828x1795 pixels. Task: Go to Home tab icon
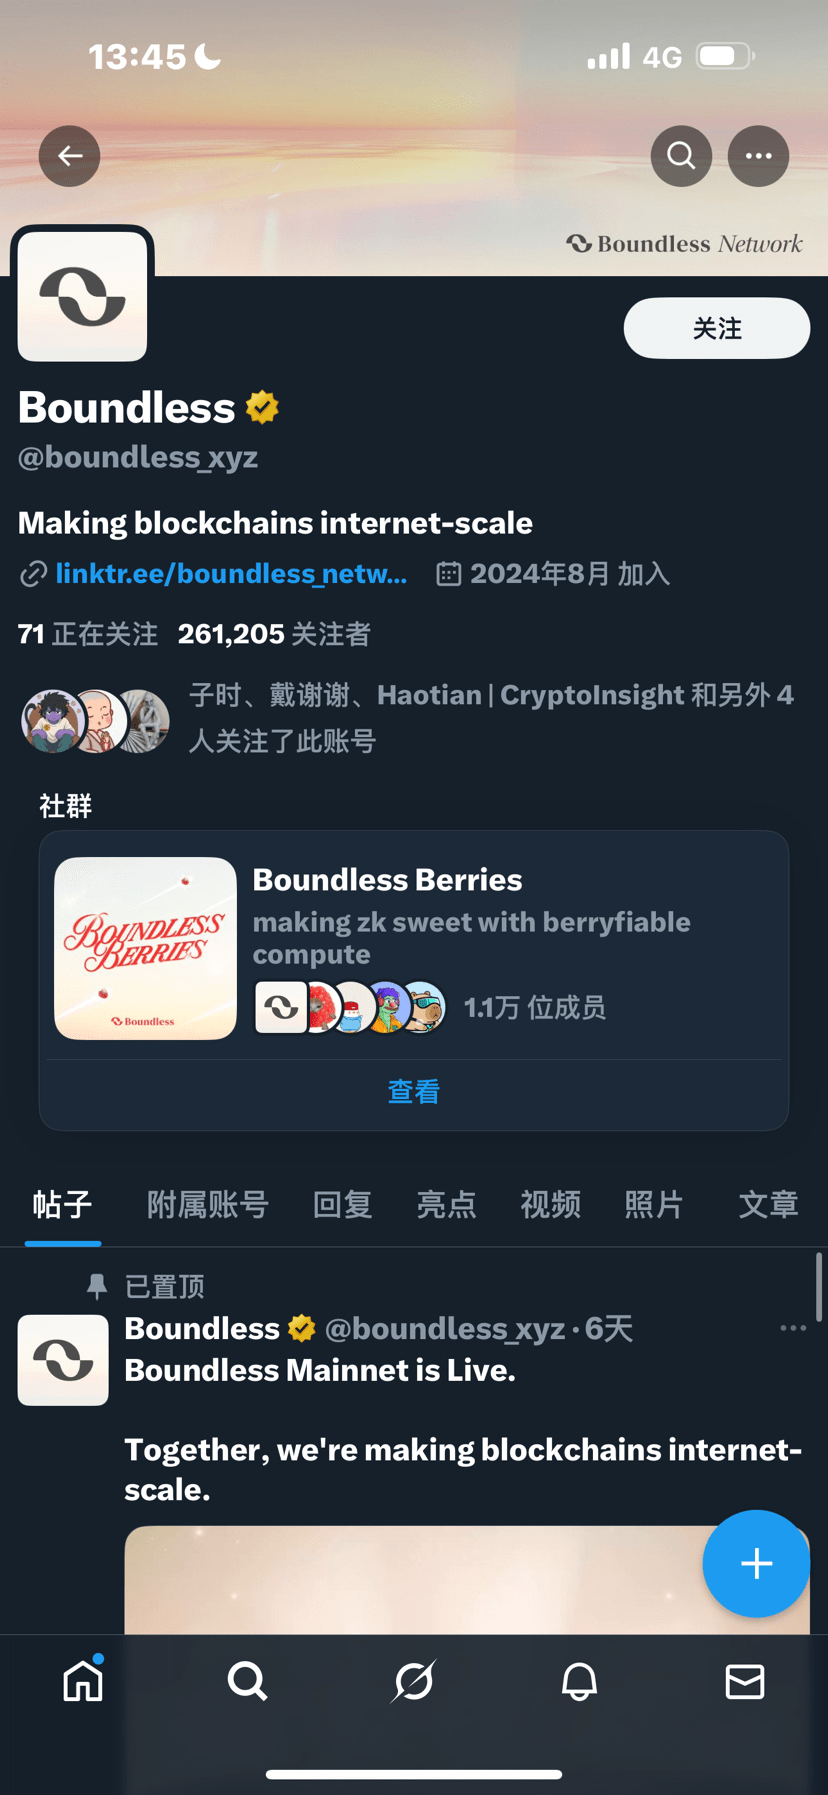[83, 1680]
